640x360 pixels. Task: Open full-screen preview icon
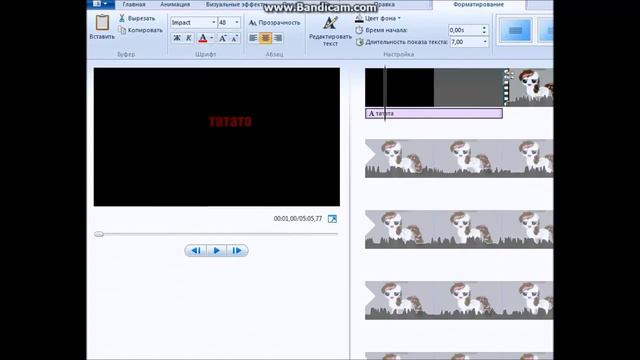[x=332, y=219]
